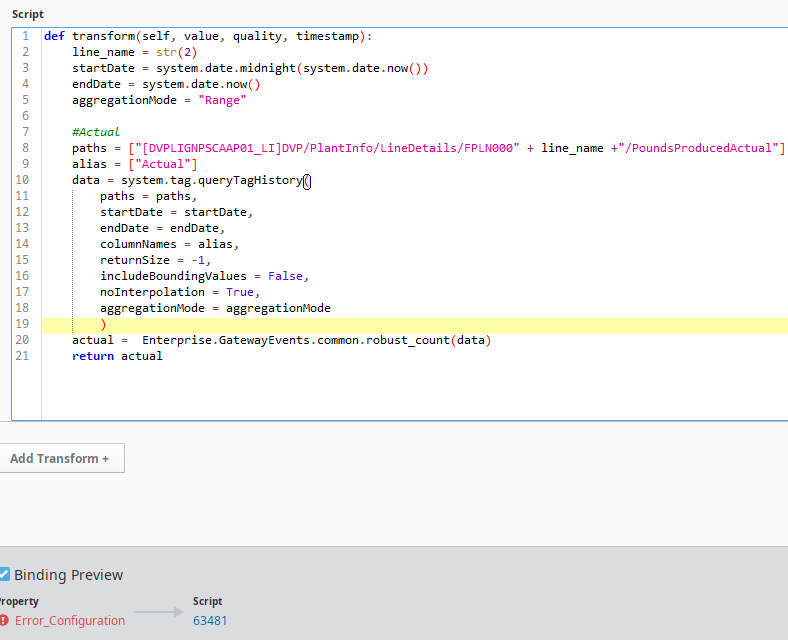Click the tag path string on line 8

click(327, 148)
